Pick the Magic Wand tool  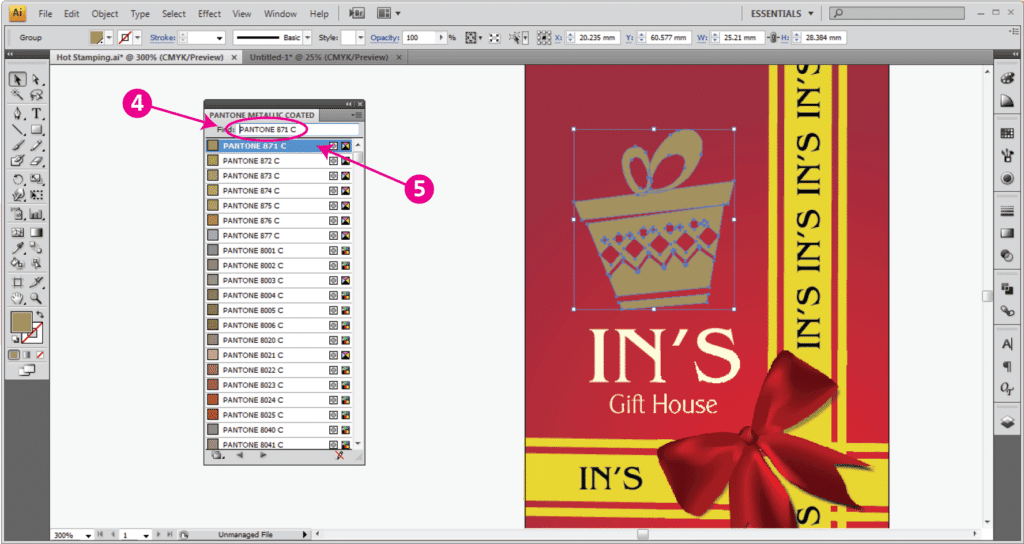click(18, 97)
